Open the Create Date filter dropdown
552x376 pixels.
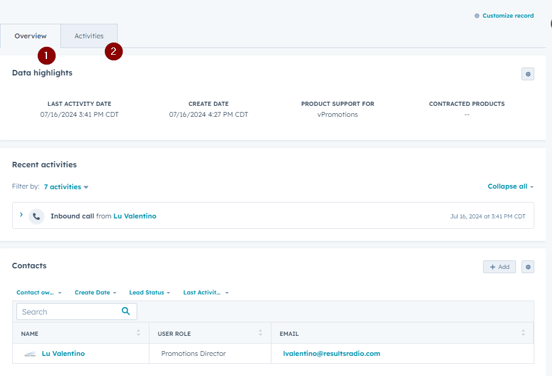[x=95, y=293]
